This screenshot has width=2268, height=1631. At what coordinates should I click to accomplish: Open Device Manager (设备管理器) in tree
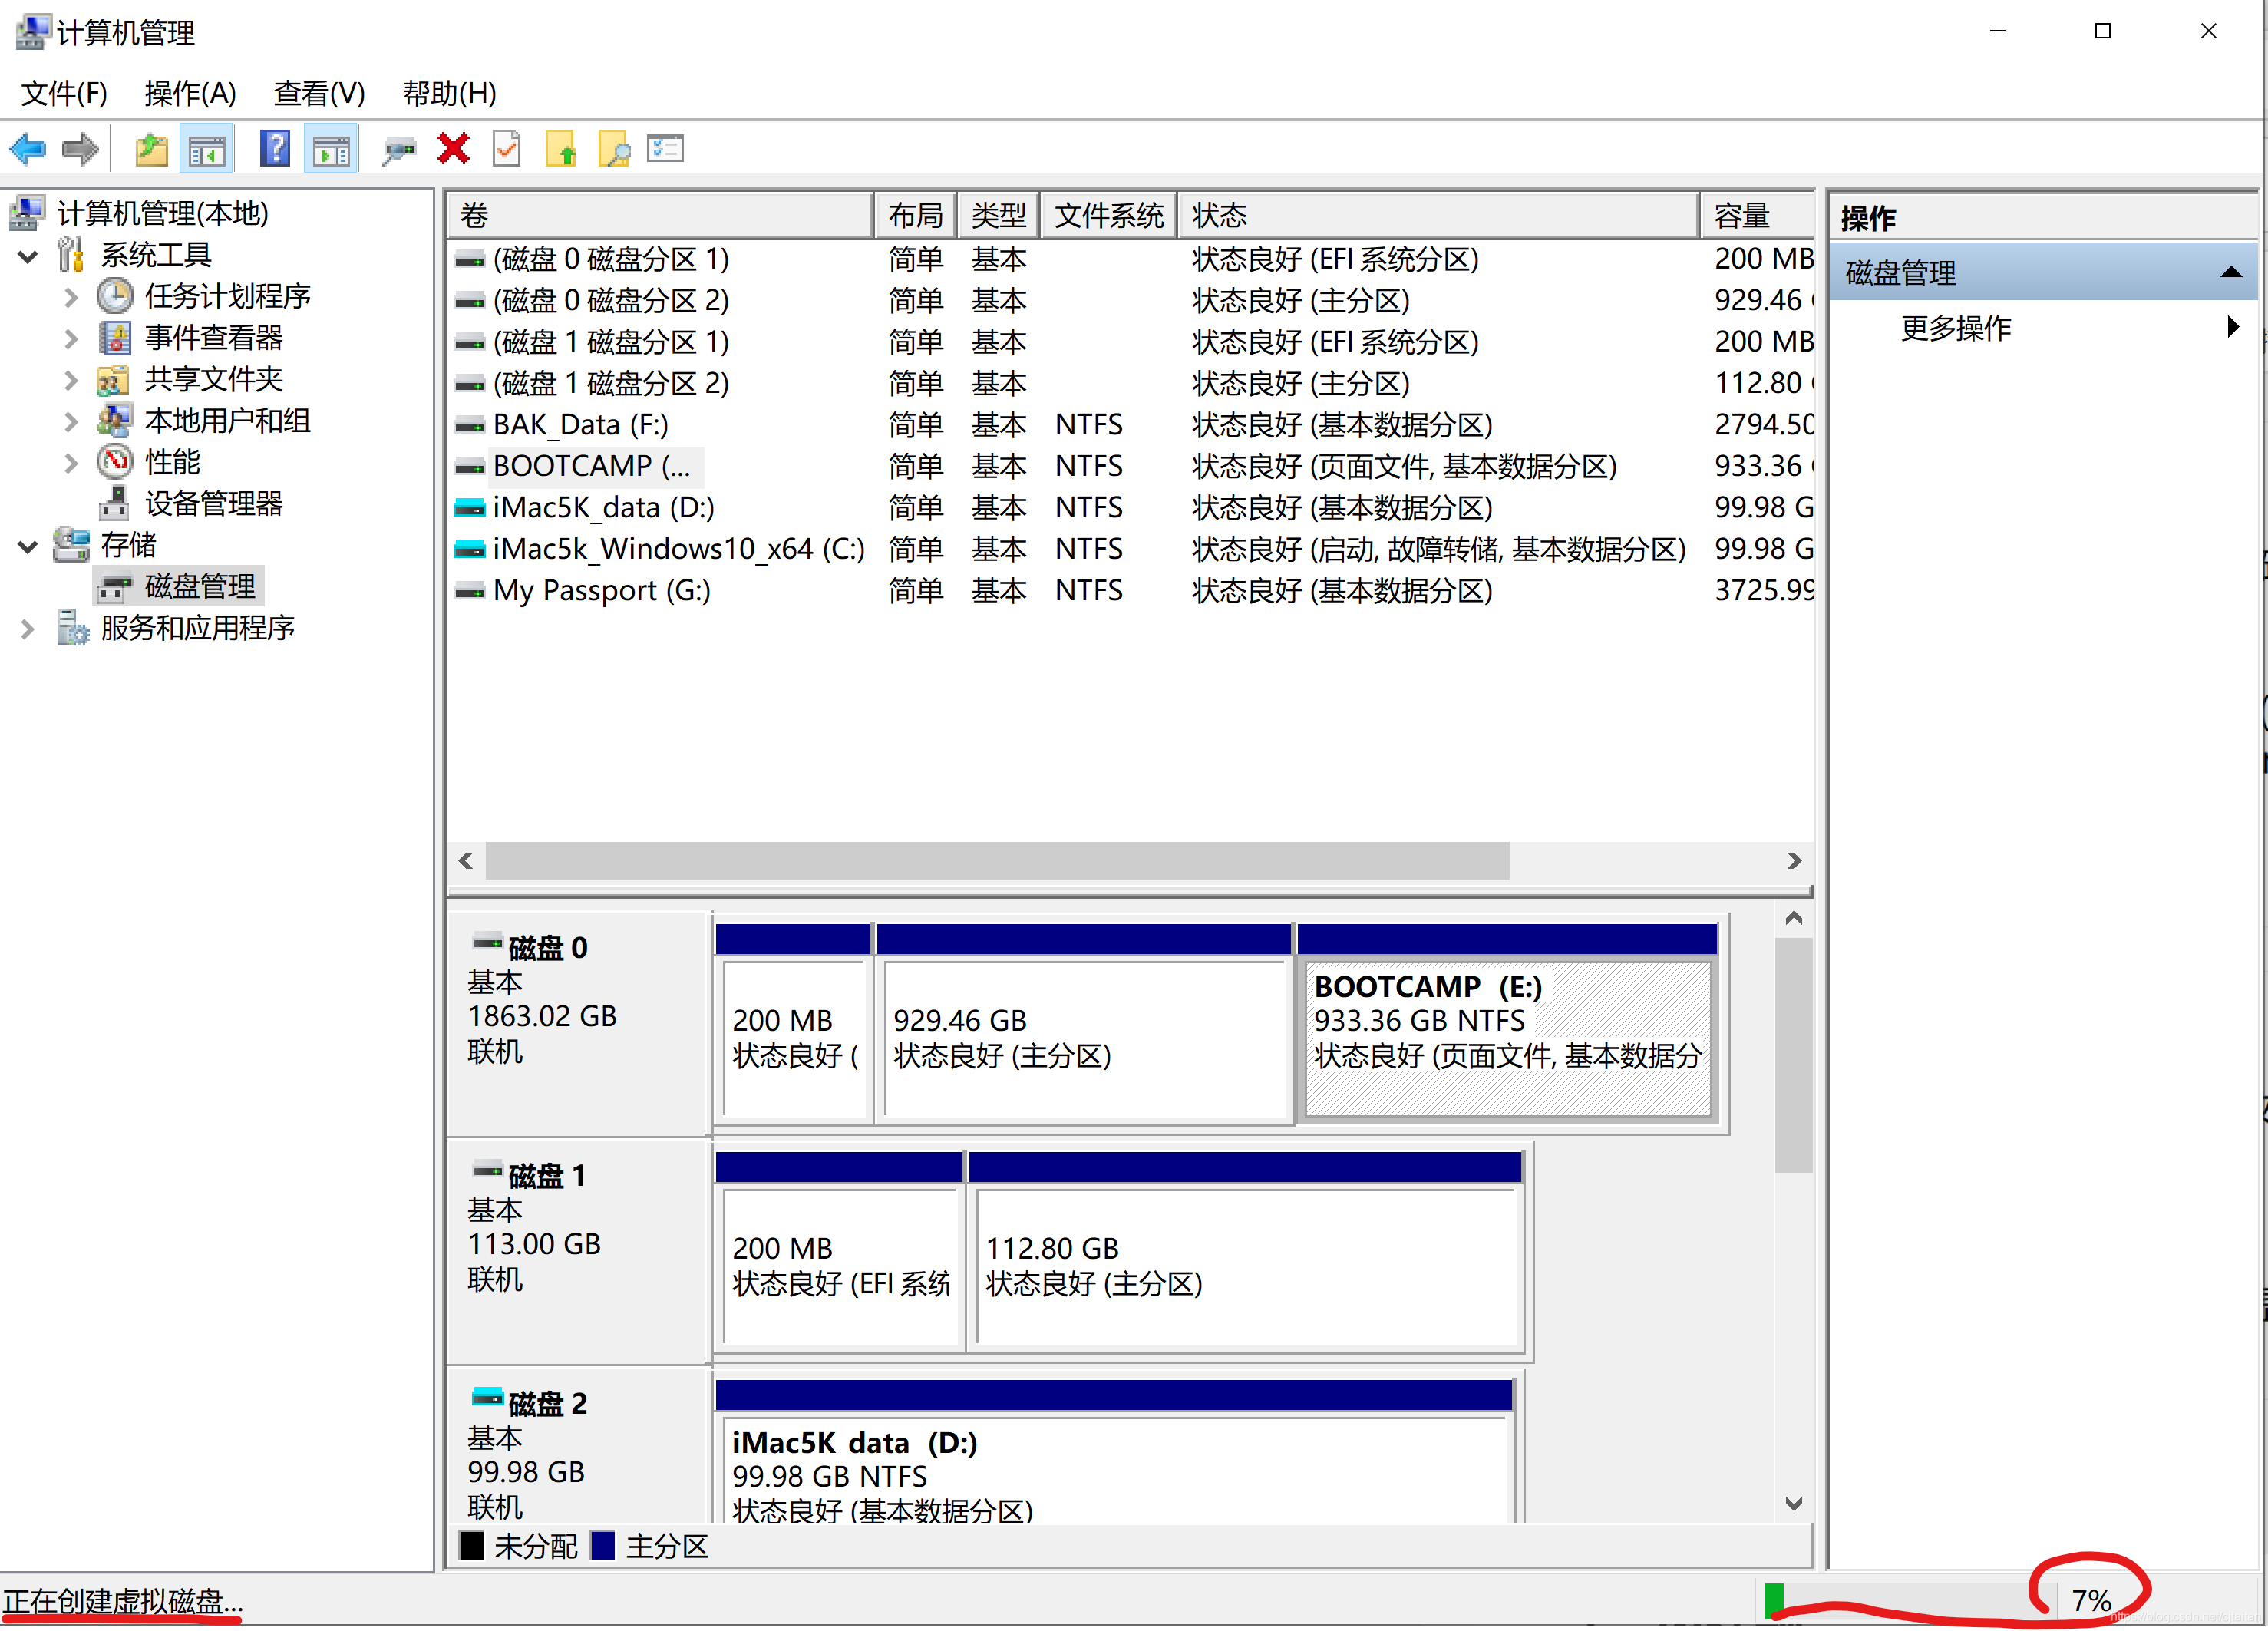pyautogui.click(x=213, y=503)
